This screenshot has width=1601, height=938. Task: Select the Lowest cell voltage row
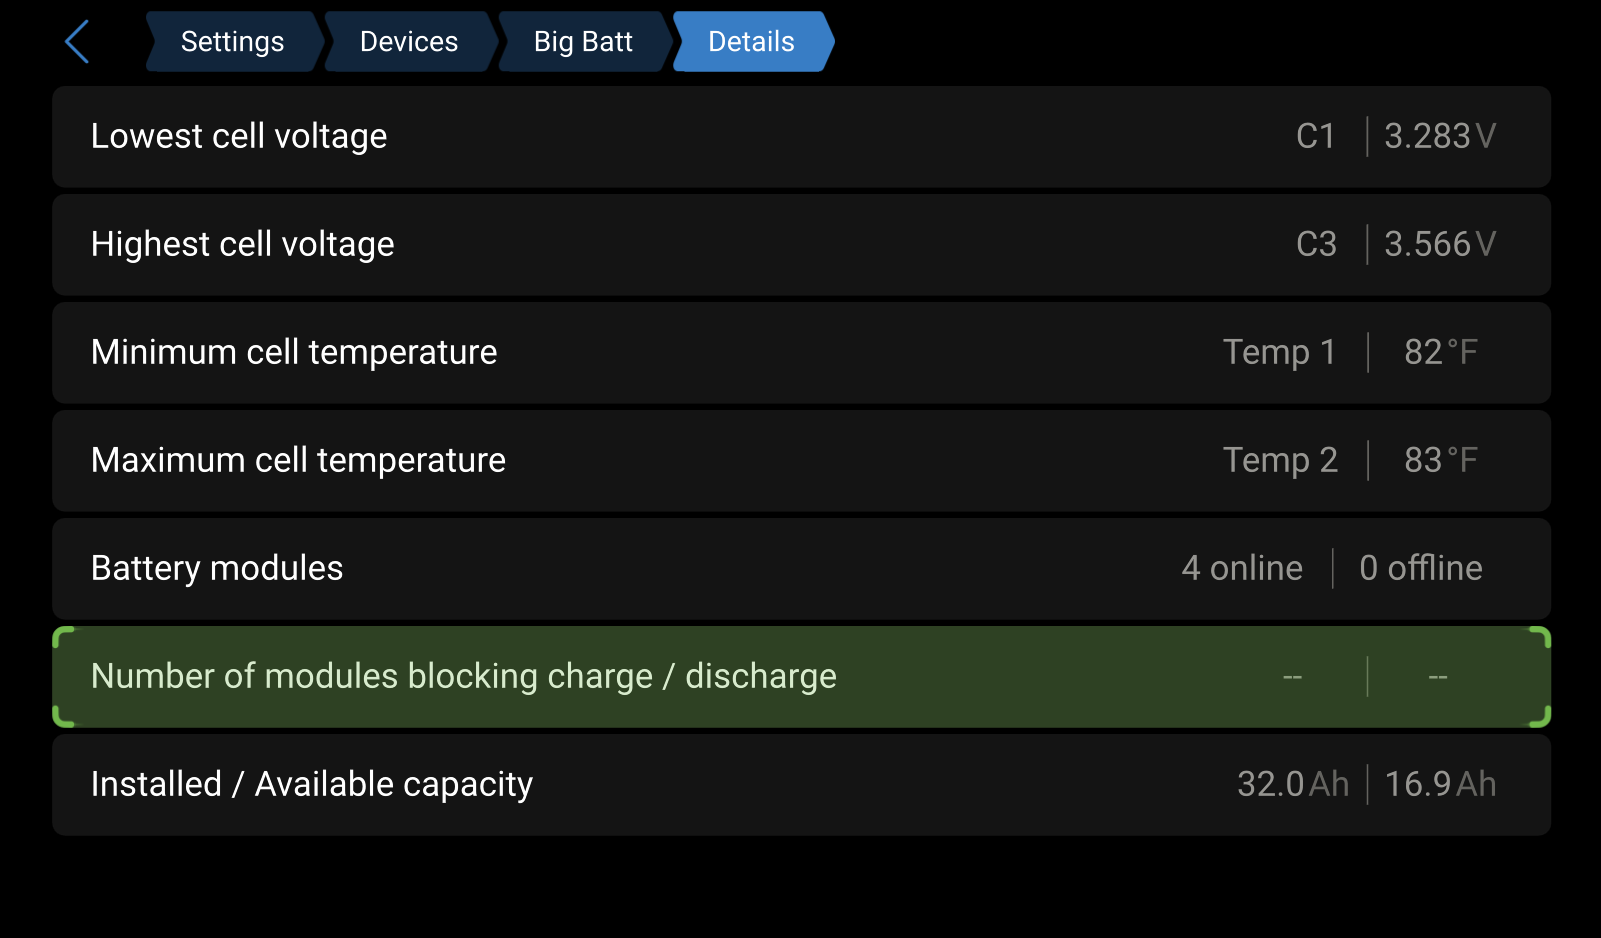(x=801, y=137)
